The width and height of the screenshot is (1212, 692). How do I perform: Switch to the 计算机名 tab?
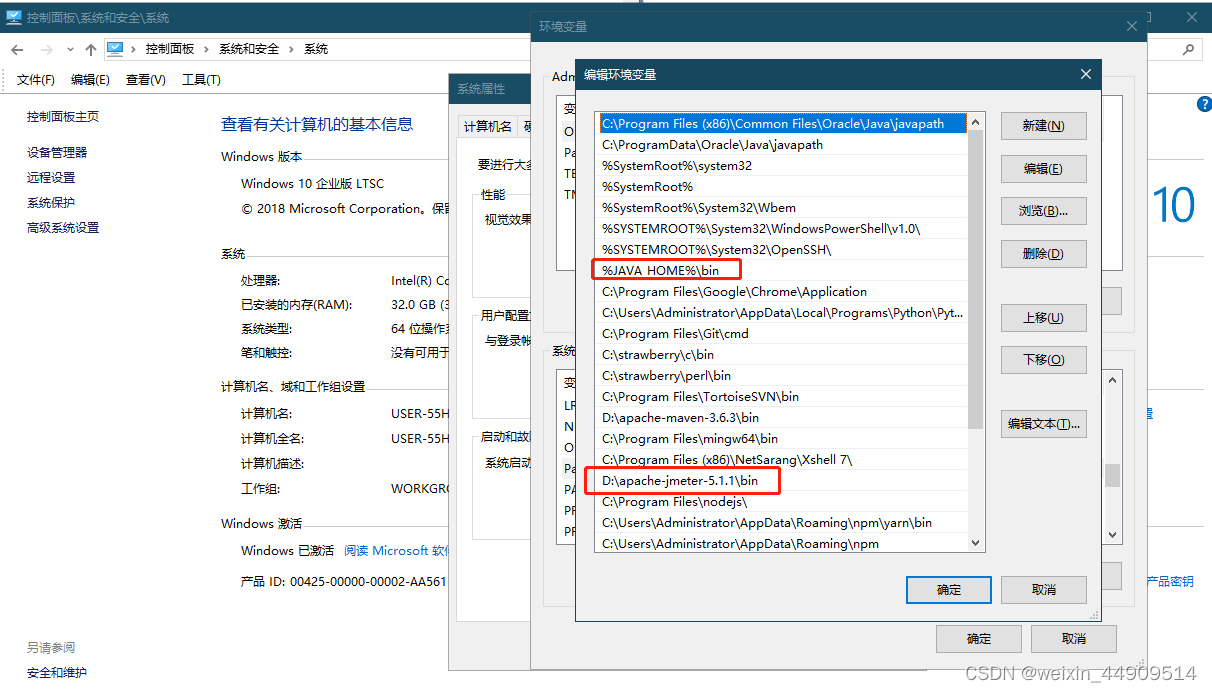(x=488, y=126)
